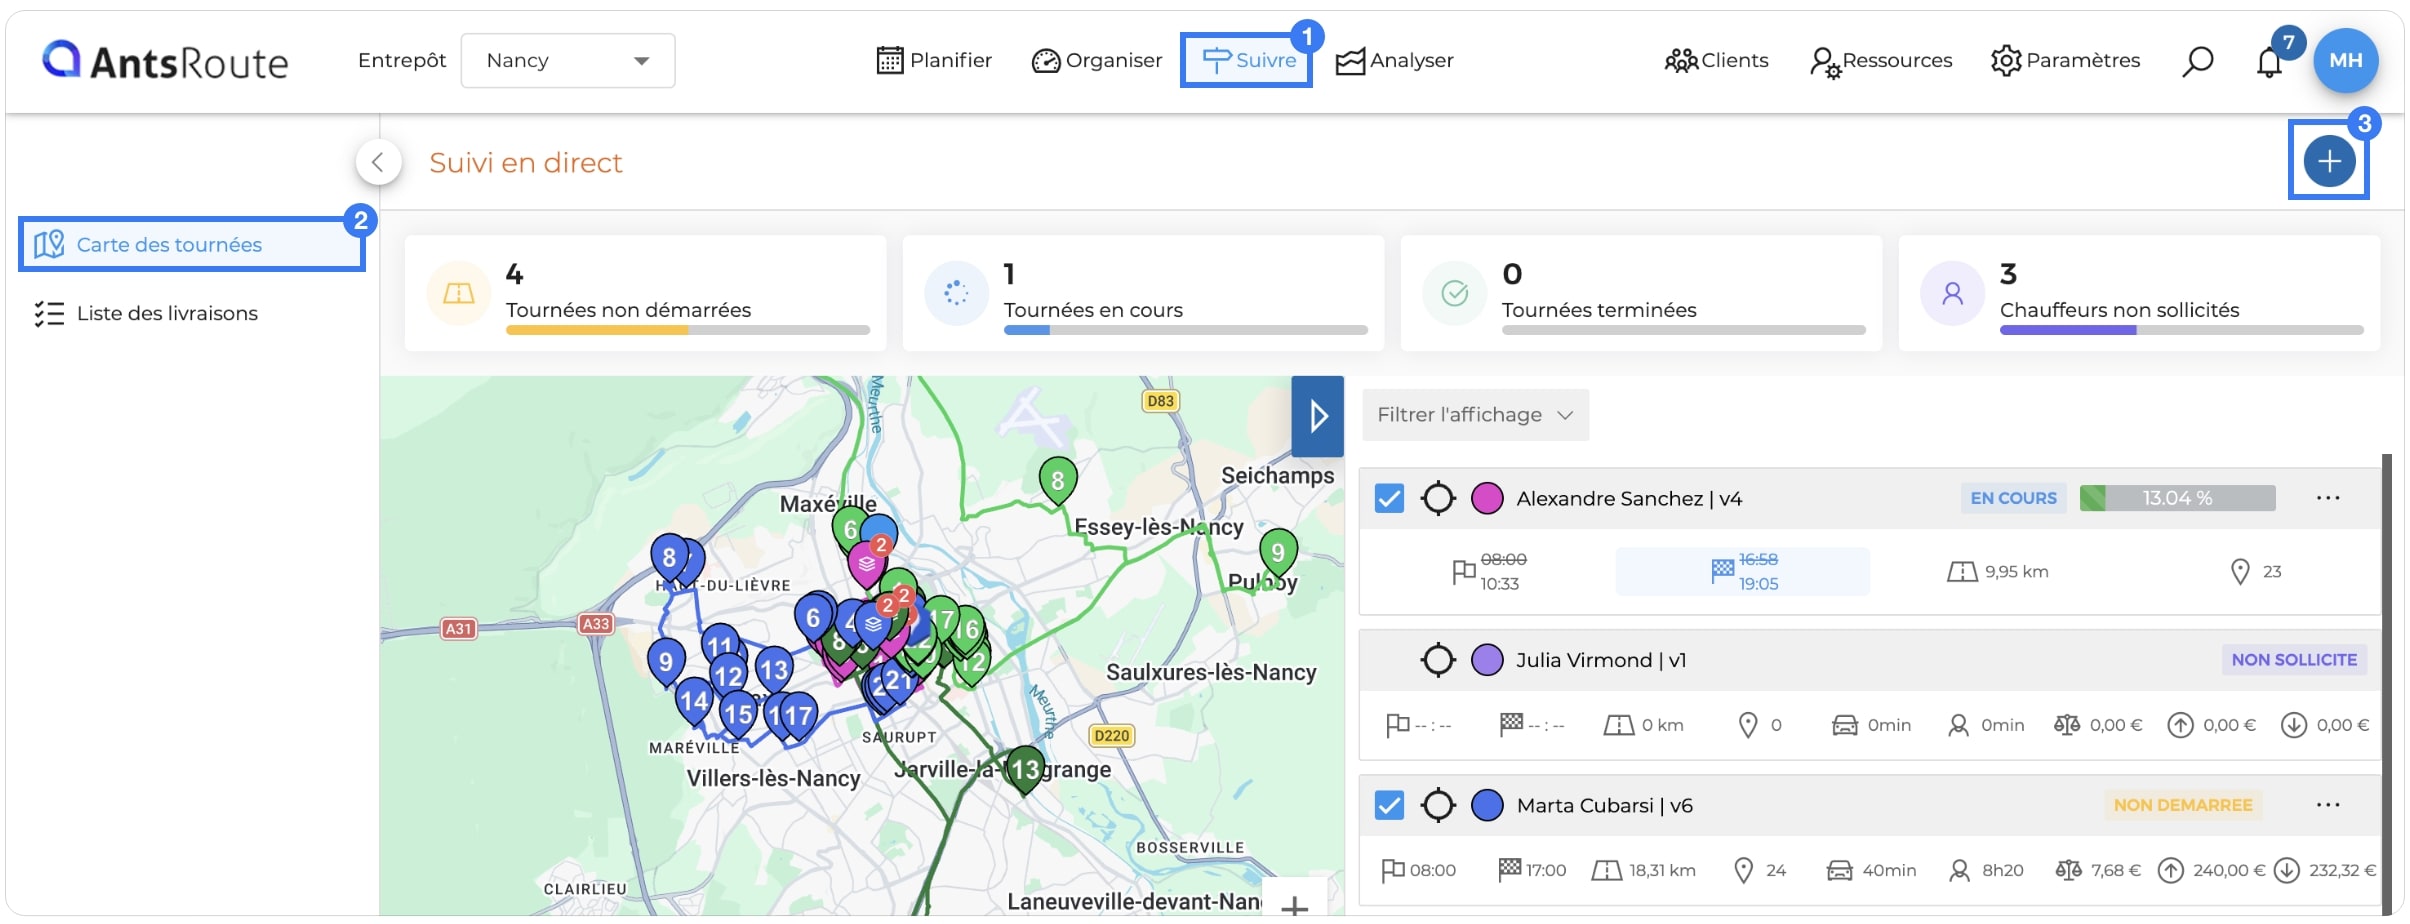
Task: Open the Planifier menu
Action: tap(934, 60)
